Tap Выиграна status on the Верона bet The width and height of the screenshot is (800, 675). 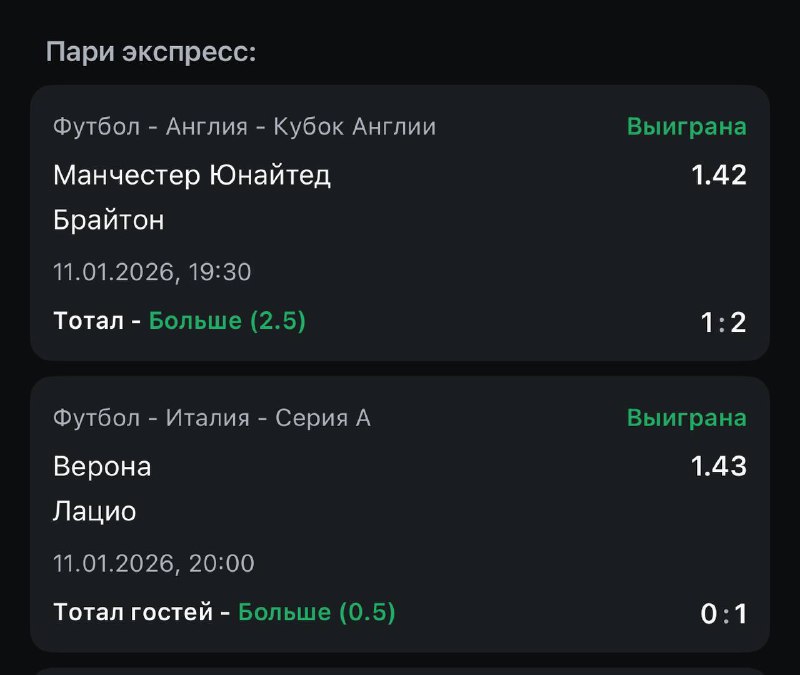click(686, 418)
